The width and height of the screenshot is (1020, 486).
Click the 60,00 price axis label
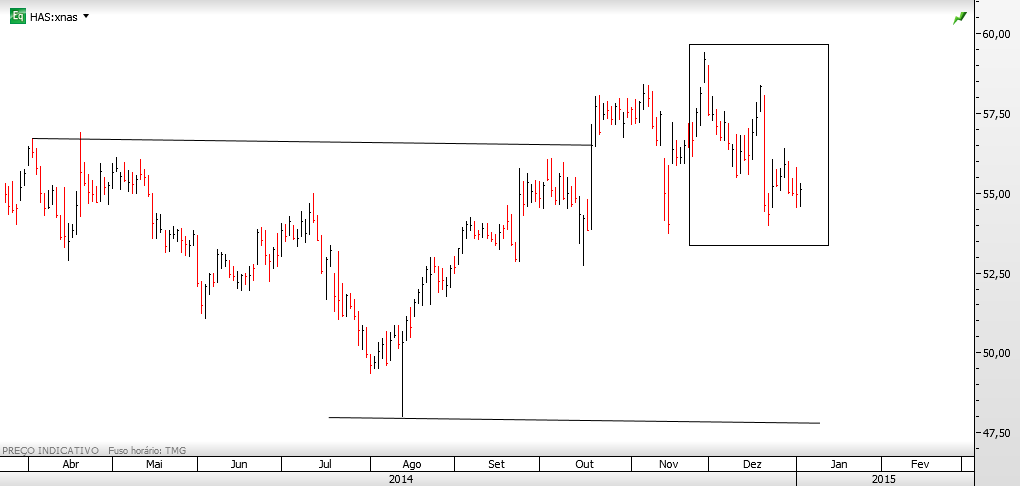[x=997, y=34]
